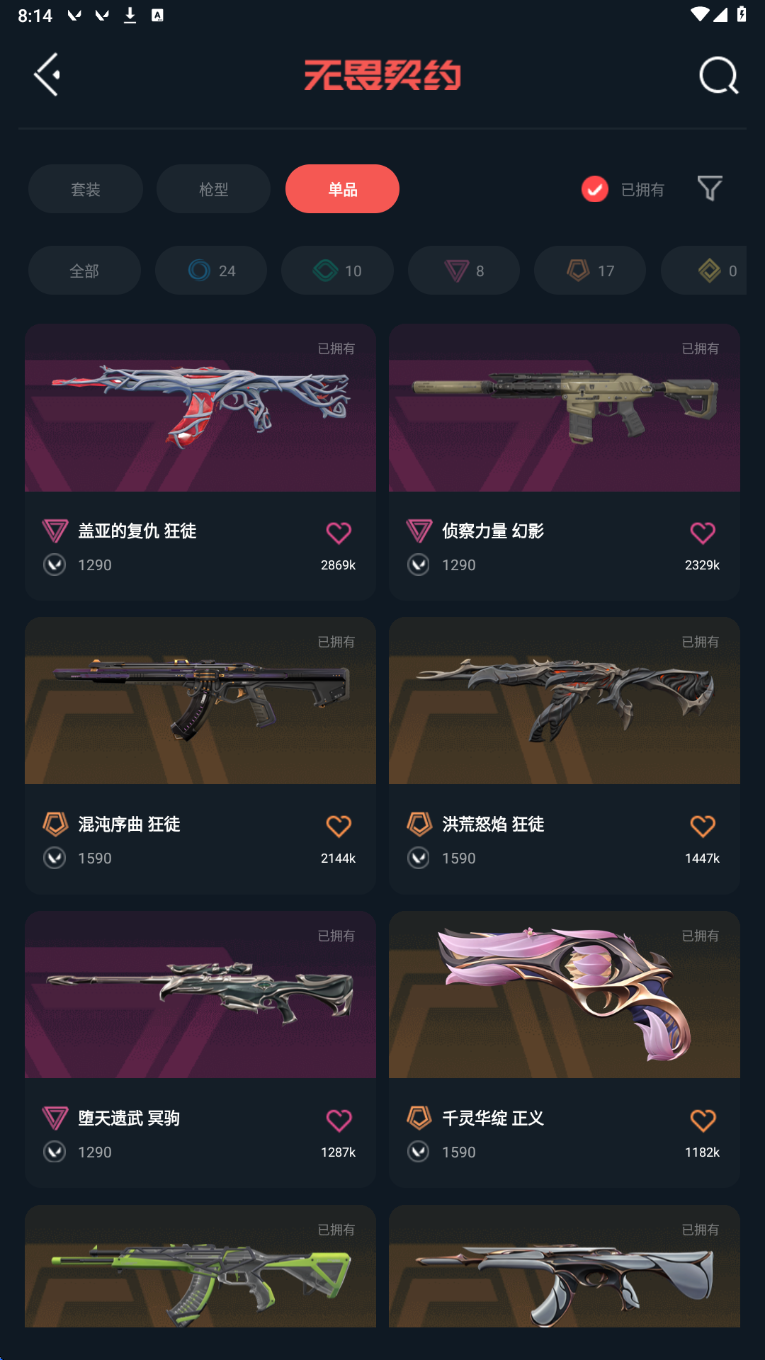Favorite 盖亚的复仇 狂徒 with heart icon
Viewport: 765px width, 1360px height.
click(339, 532)
